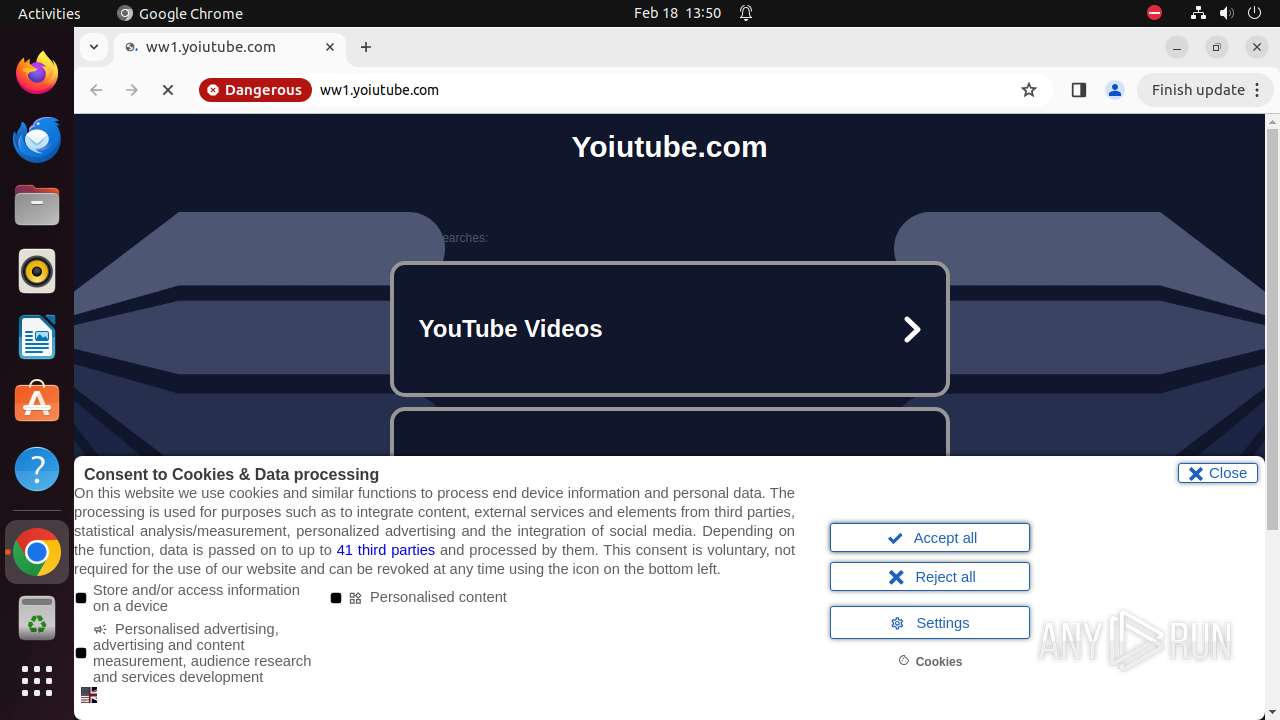
Task: Click the page vertical scrollbar
Action: [1272, 330]
